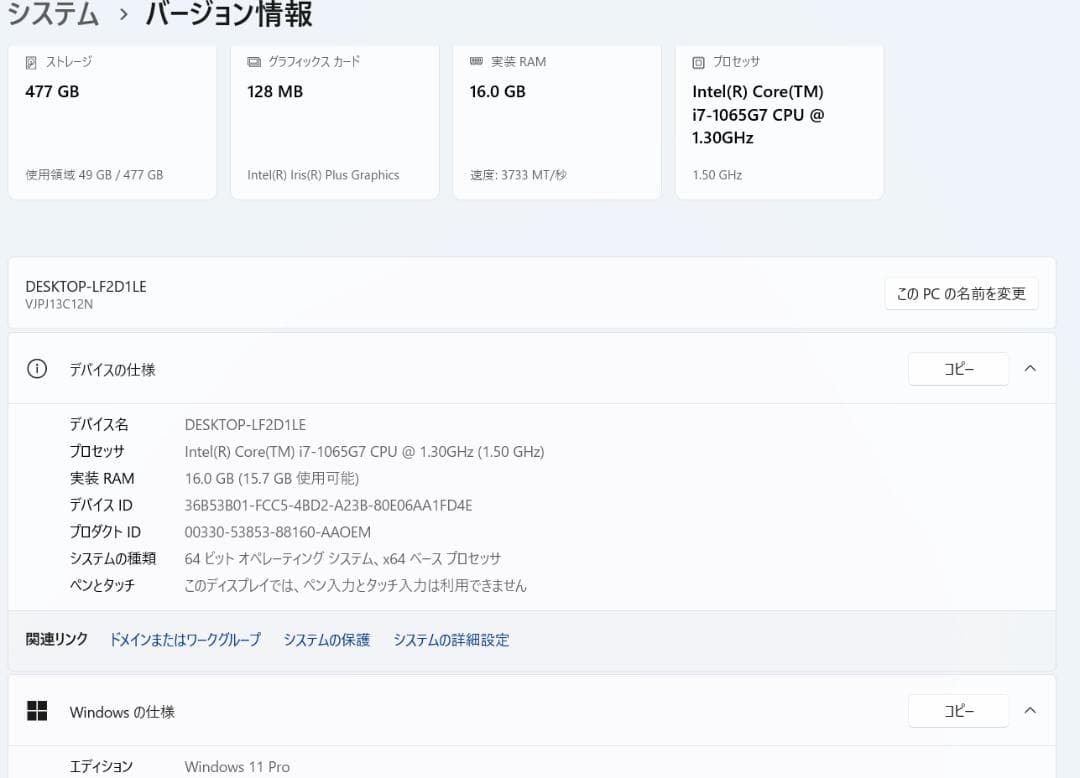Open the 実装 RAM 16.0 GB card

pyautogui.click(x=557, y=122)
